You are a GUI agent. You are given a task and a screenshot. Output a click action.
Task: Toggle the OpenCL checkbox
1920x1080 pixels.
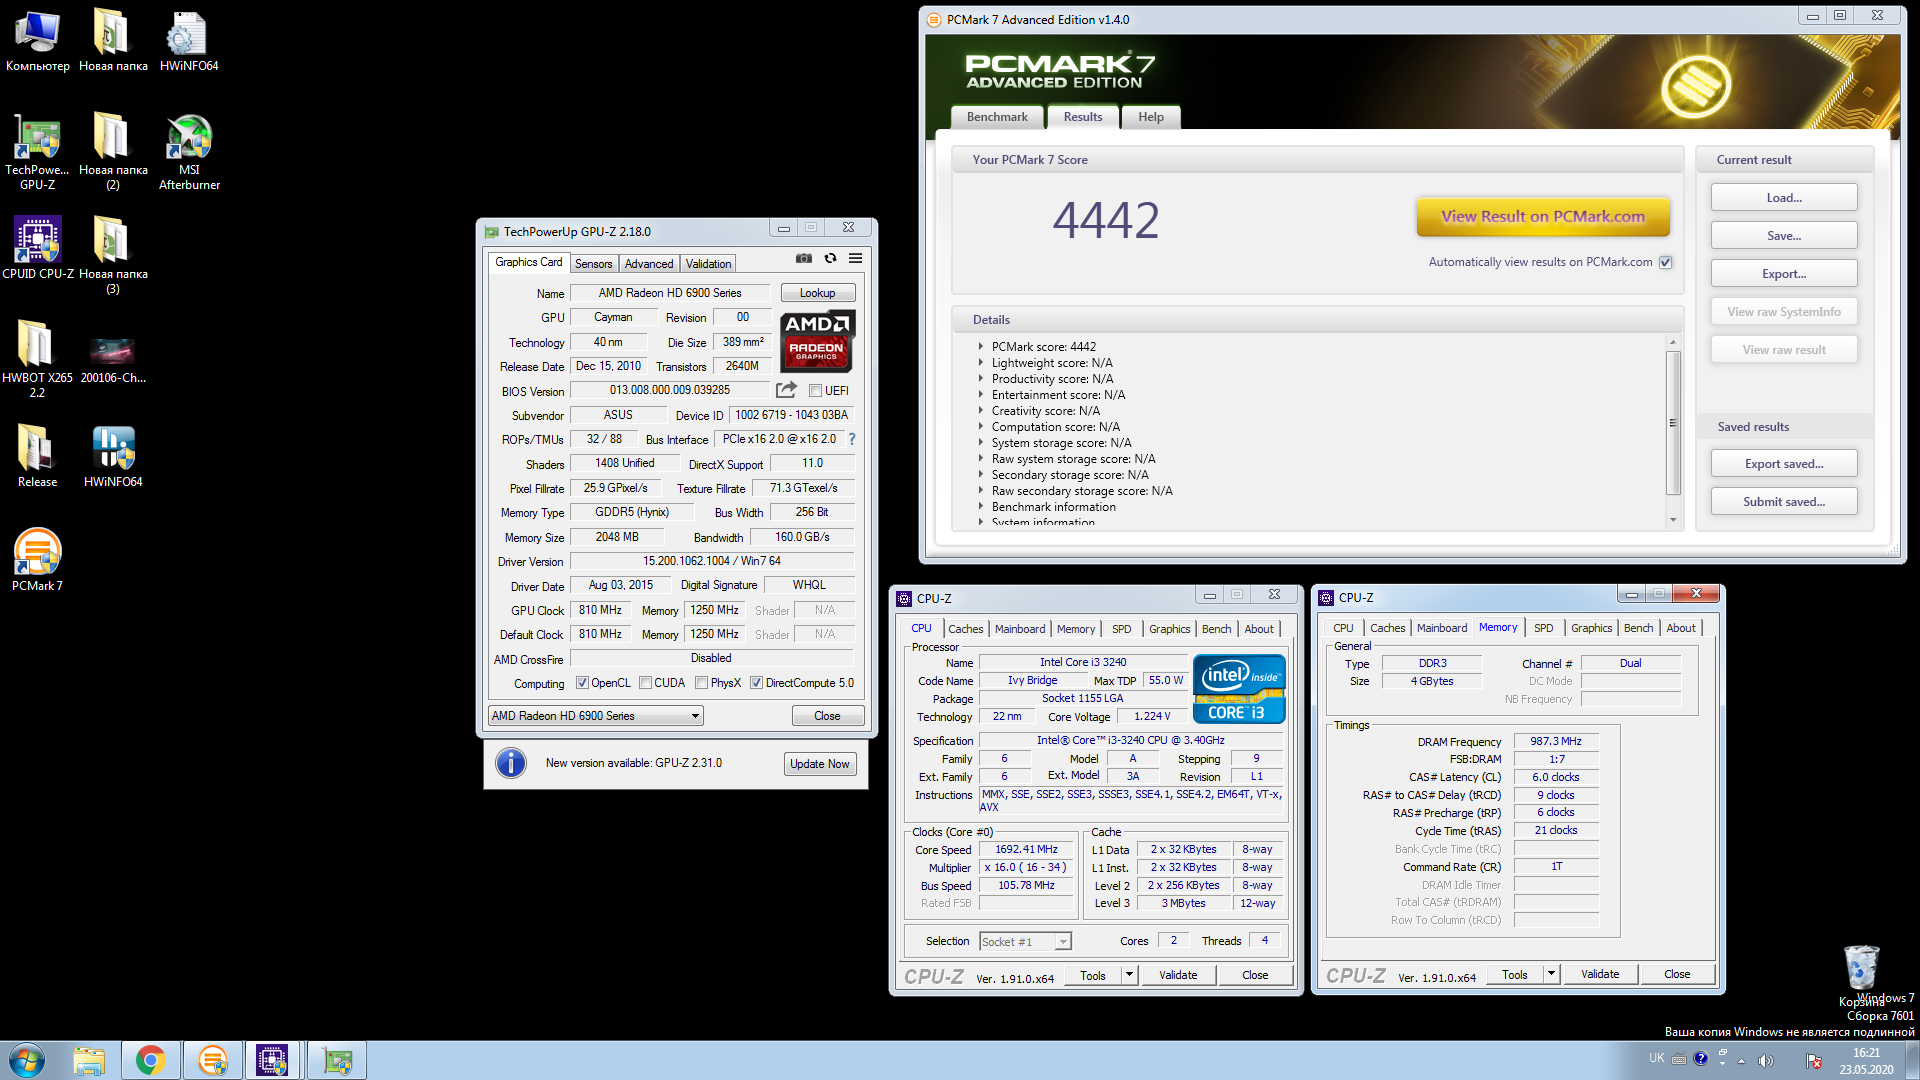pos(582,683)
